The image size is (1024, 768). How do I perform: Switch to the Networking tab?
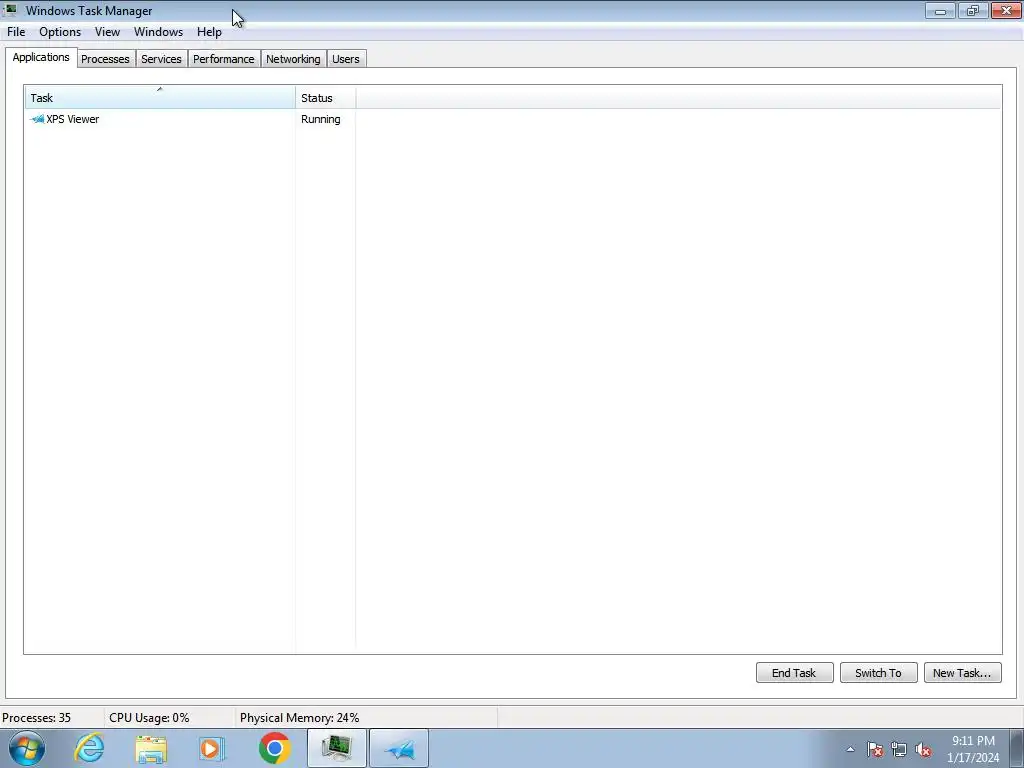[293, 59]
